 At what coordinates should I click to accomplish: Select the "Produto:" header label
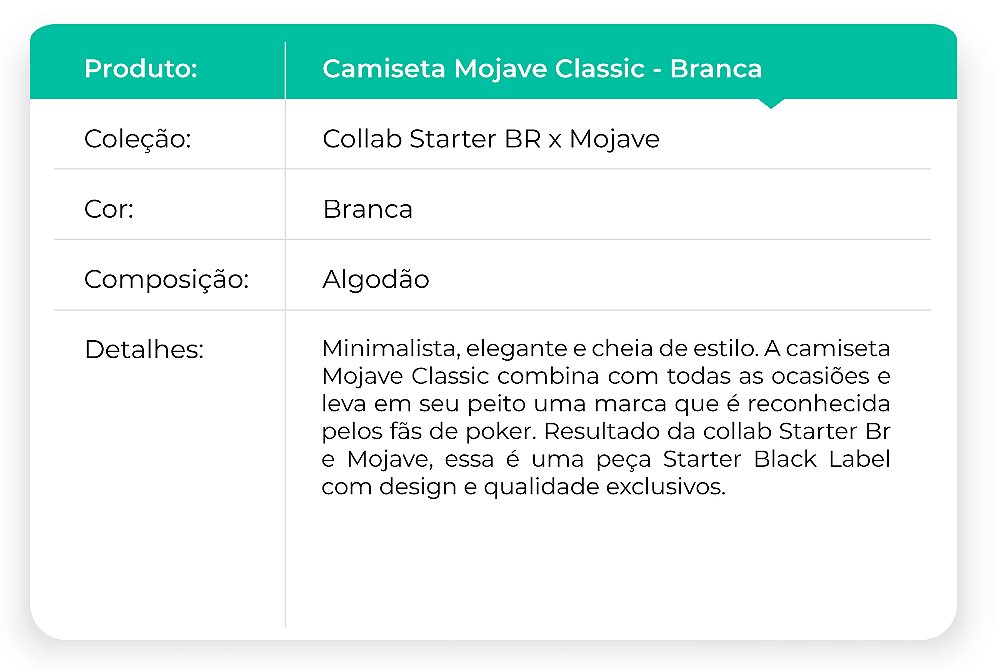click(141, 69)
